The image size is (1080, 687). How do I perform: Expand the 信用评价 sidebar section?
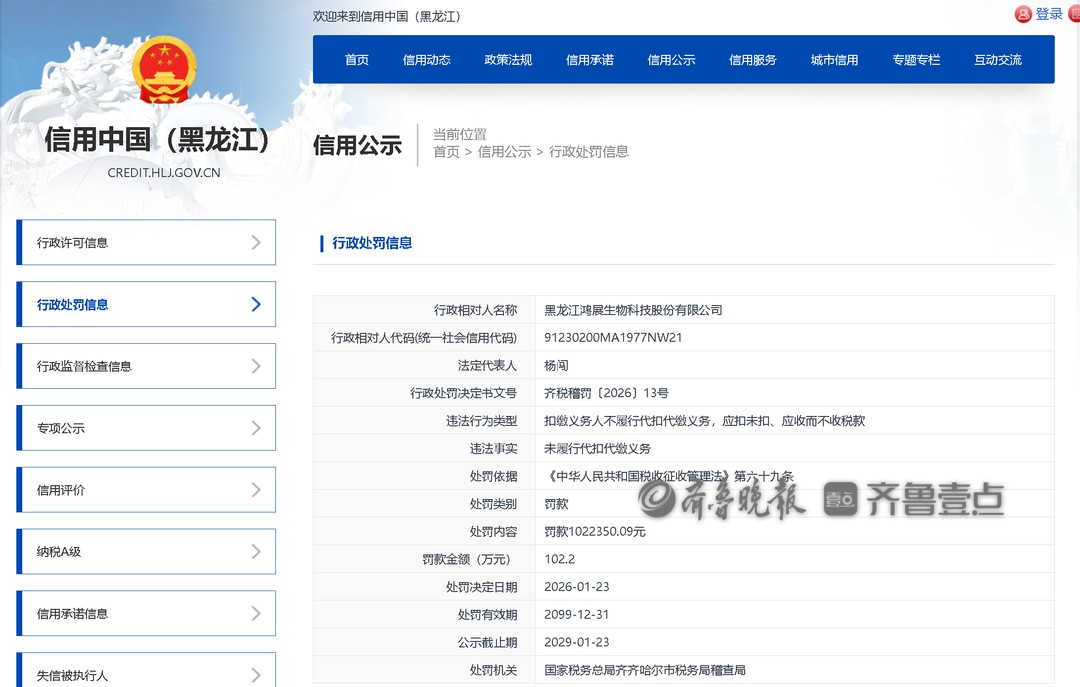[x=145, y=489]
